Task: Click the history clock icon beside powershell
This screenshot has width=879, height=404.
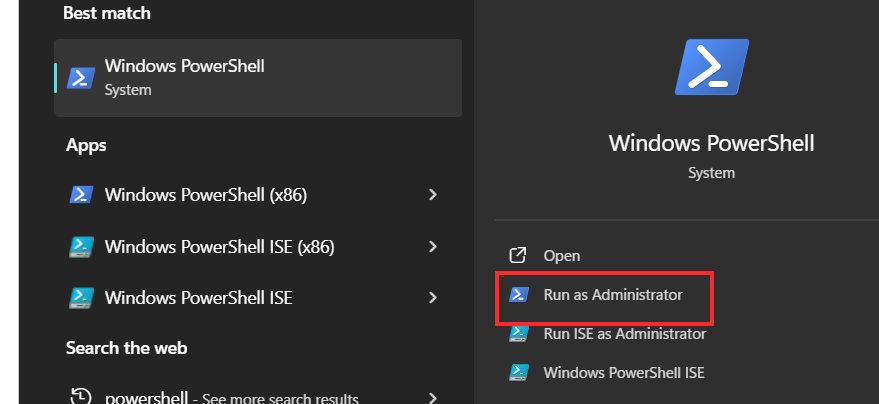Action: coord(81,397)
